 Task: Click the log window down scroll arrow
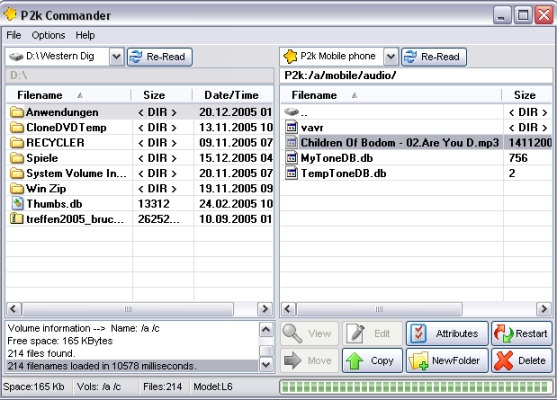266,364
